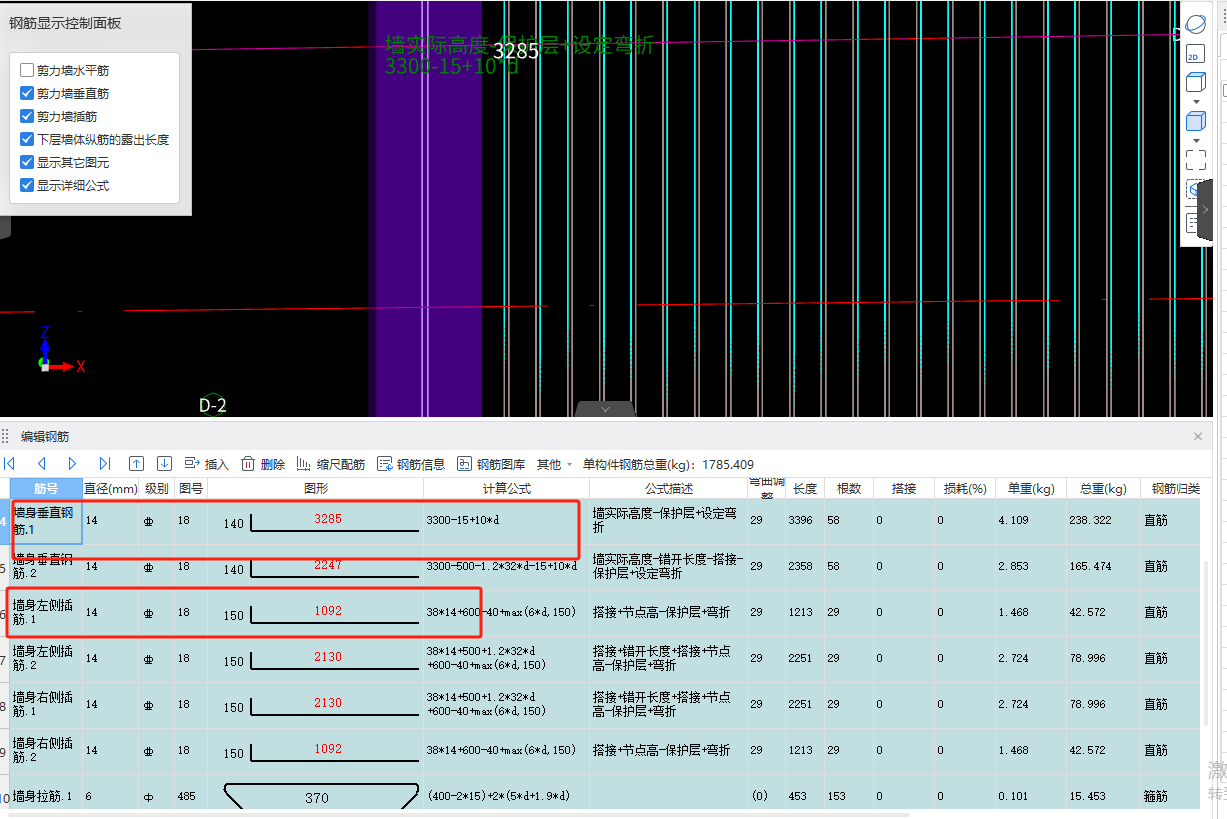
Task: Click the 长度 column header
Action: point(805,489)
